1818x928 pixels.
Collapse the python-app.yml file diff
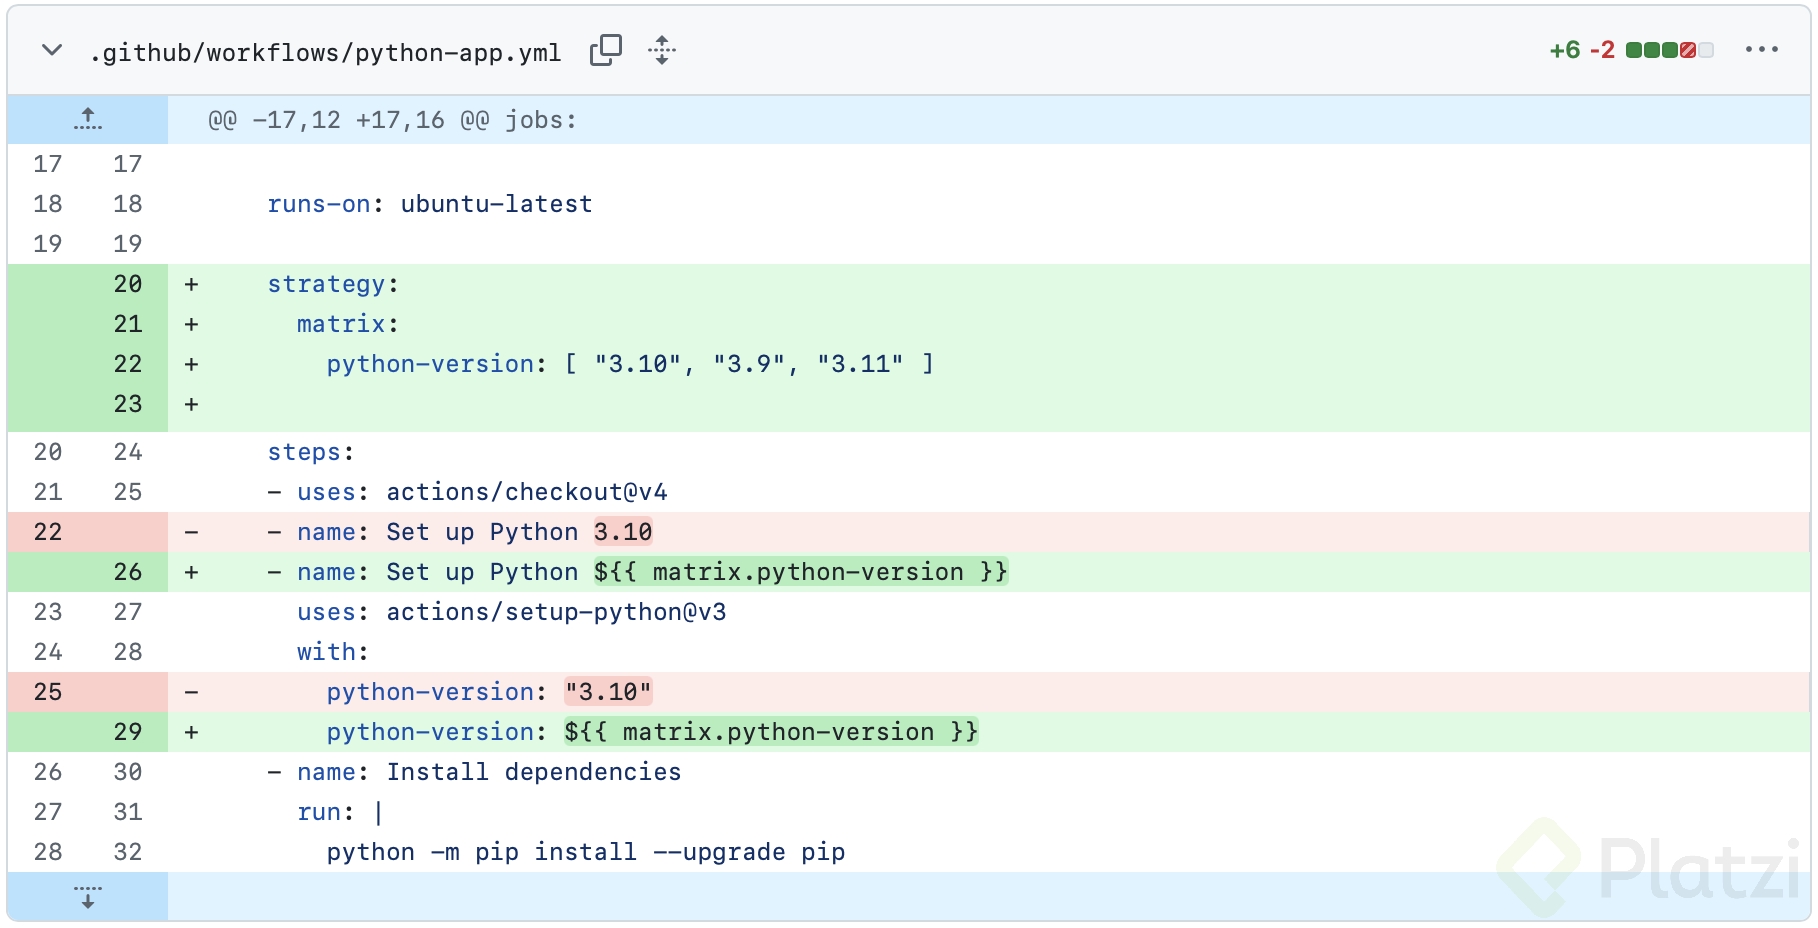pos(52,50)
